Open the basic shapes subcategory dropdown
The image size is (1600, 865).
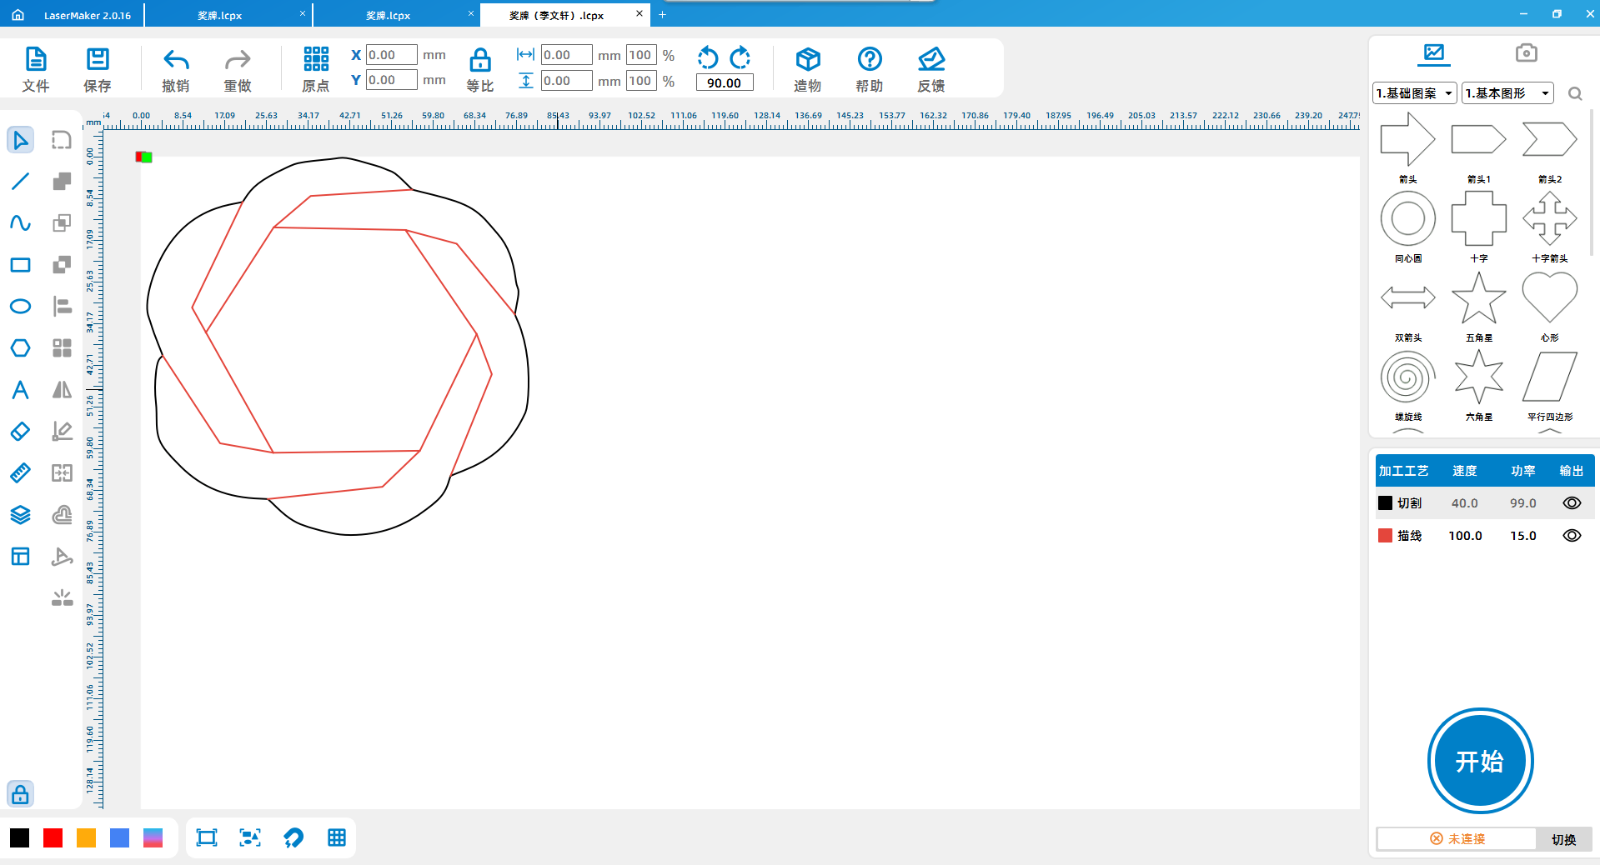pyautogui.click(x=1507, y=93)
